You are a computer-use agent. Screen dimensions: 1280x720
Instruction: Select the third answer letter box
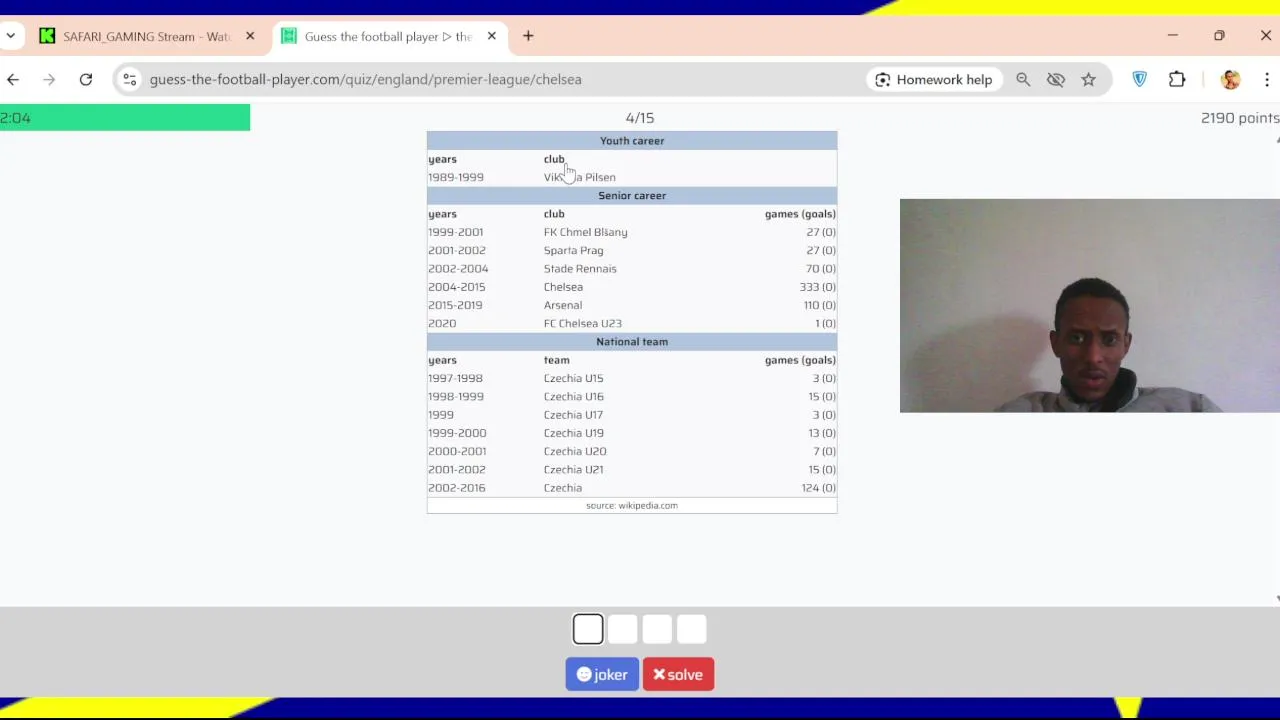pos(657,629)
